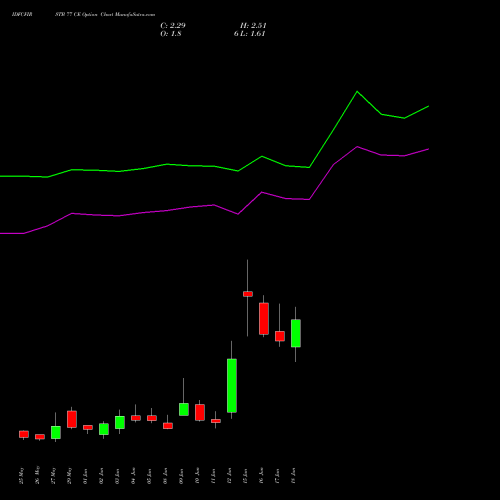Click the "26 May" date label

tap(38, 475)
